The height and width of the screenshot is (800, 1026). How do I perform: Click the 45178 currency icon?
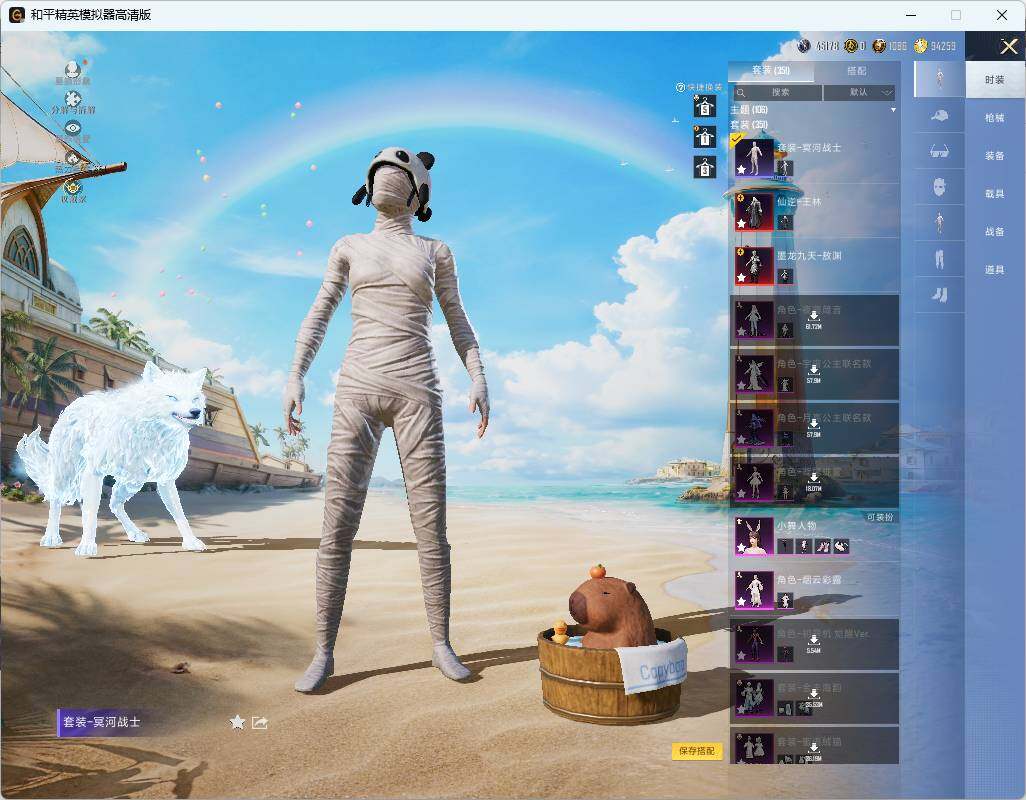(804, 46)
